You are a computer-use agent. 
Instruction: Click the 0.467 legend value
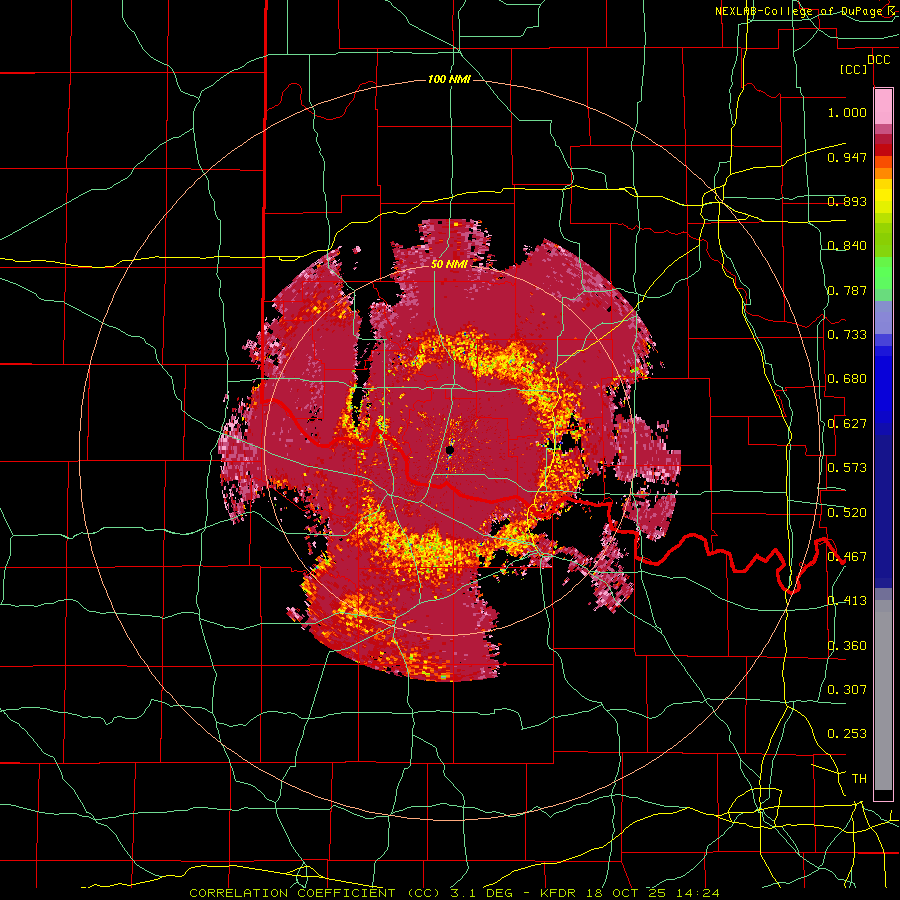point(847,557)
